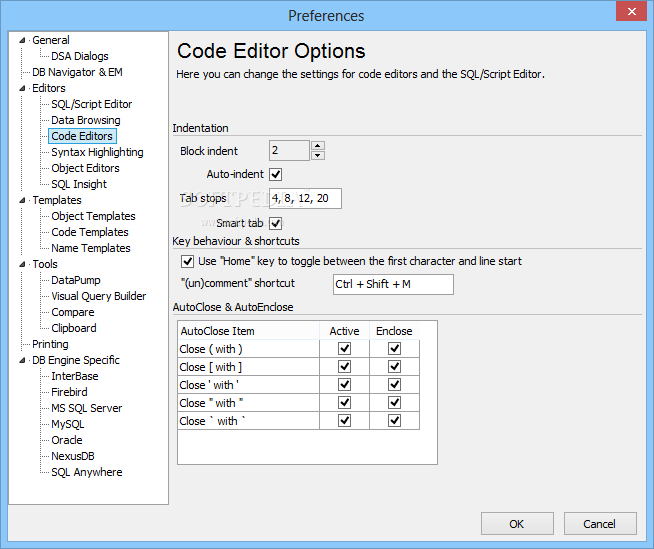Image resolution: width=654 pixels, height=549 pixels.
Task: Click the OK button
Action: pyautogui.click(x=517, y=524)
